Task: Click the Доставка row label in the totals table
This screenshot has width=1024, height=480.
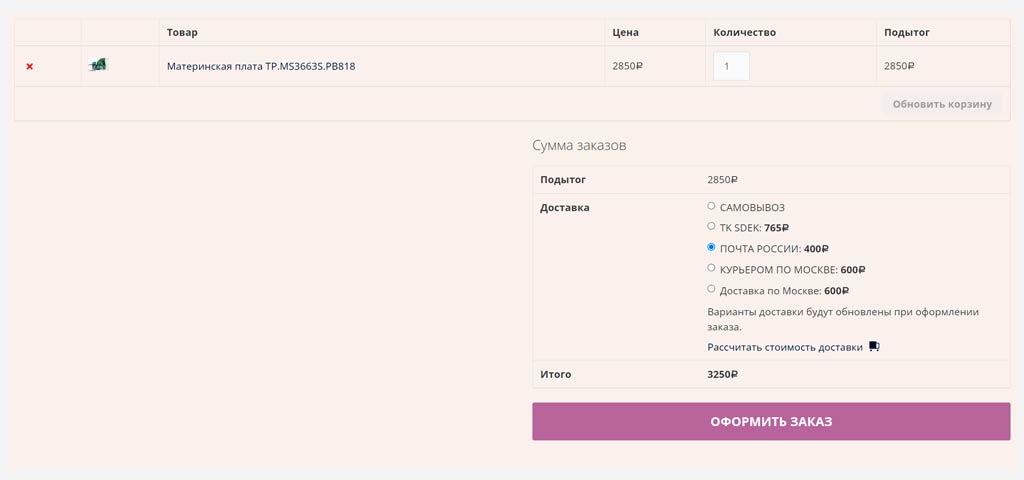Action: 565,208
